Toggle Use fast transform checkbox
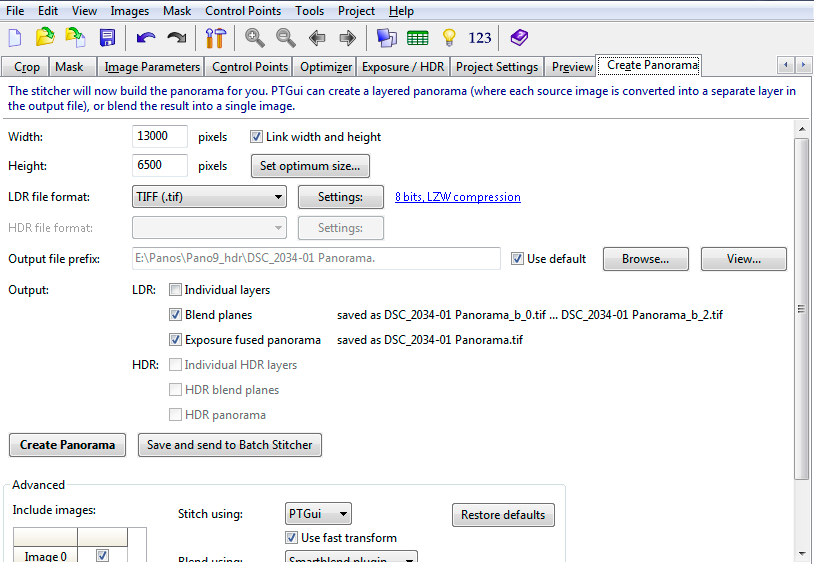The image size is (814, 564). pos(291,538)
